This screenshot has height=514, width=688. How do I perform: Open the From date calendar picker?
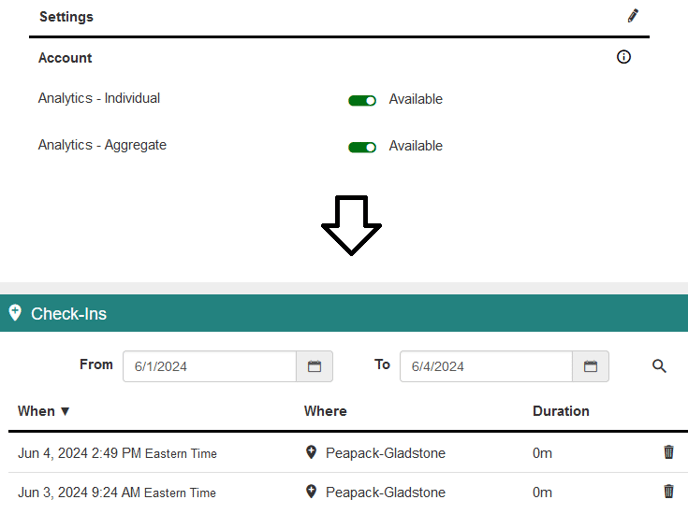coord(314,366)
